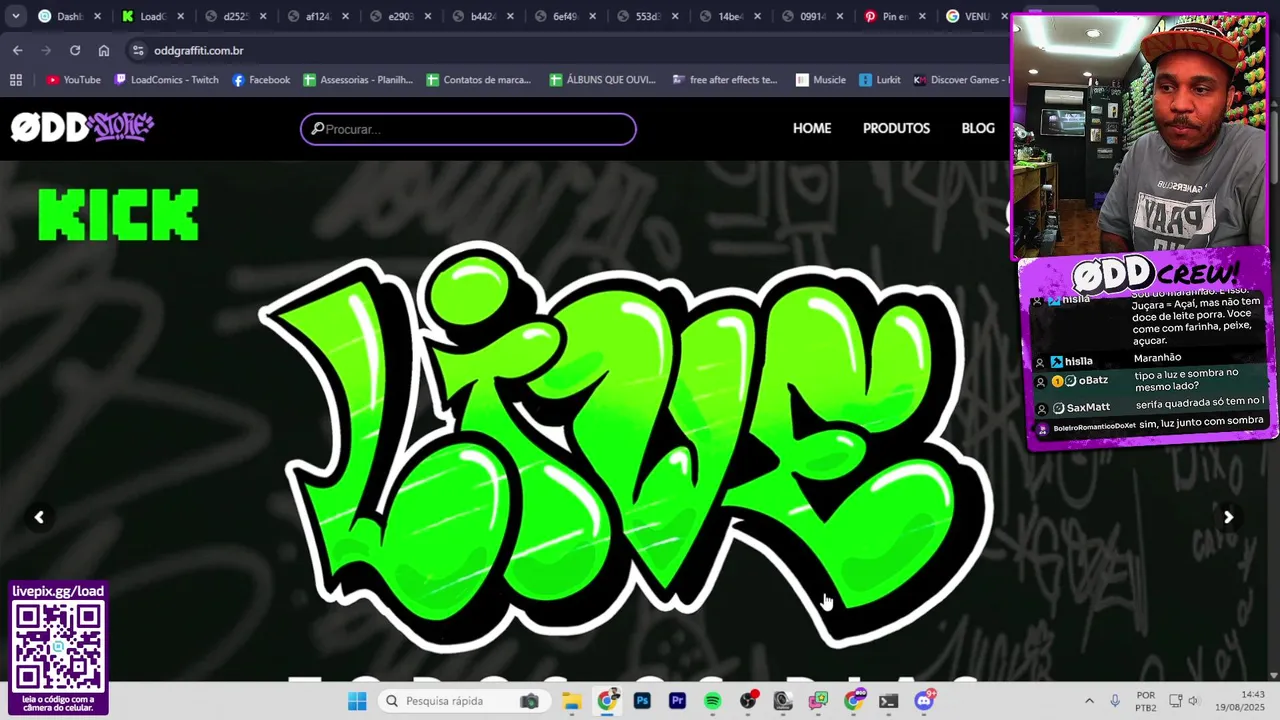
Task: Switch to the 553d3 tab
Action: click(639, 16)
